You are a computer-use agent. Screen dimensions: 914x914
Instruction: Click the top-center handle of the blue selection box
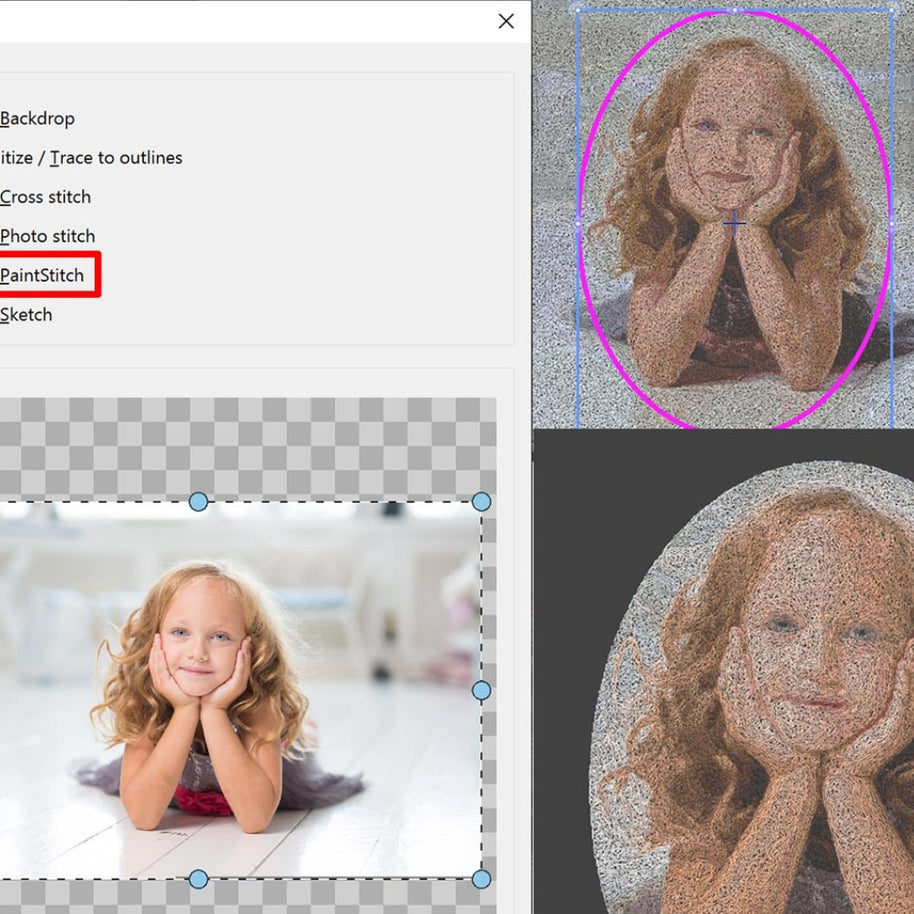tap(734, 9)
